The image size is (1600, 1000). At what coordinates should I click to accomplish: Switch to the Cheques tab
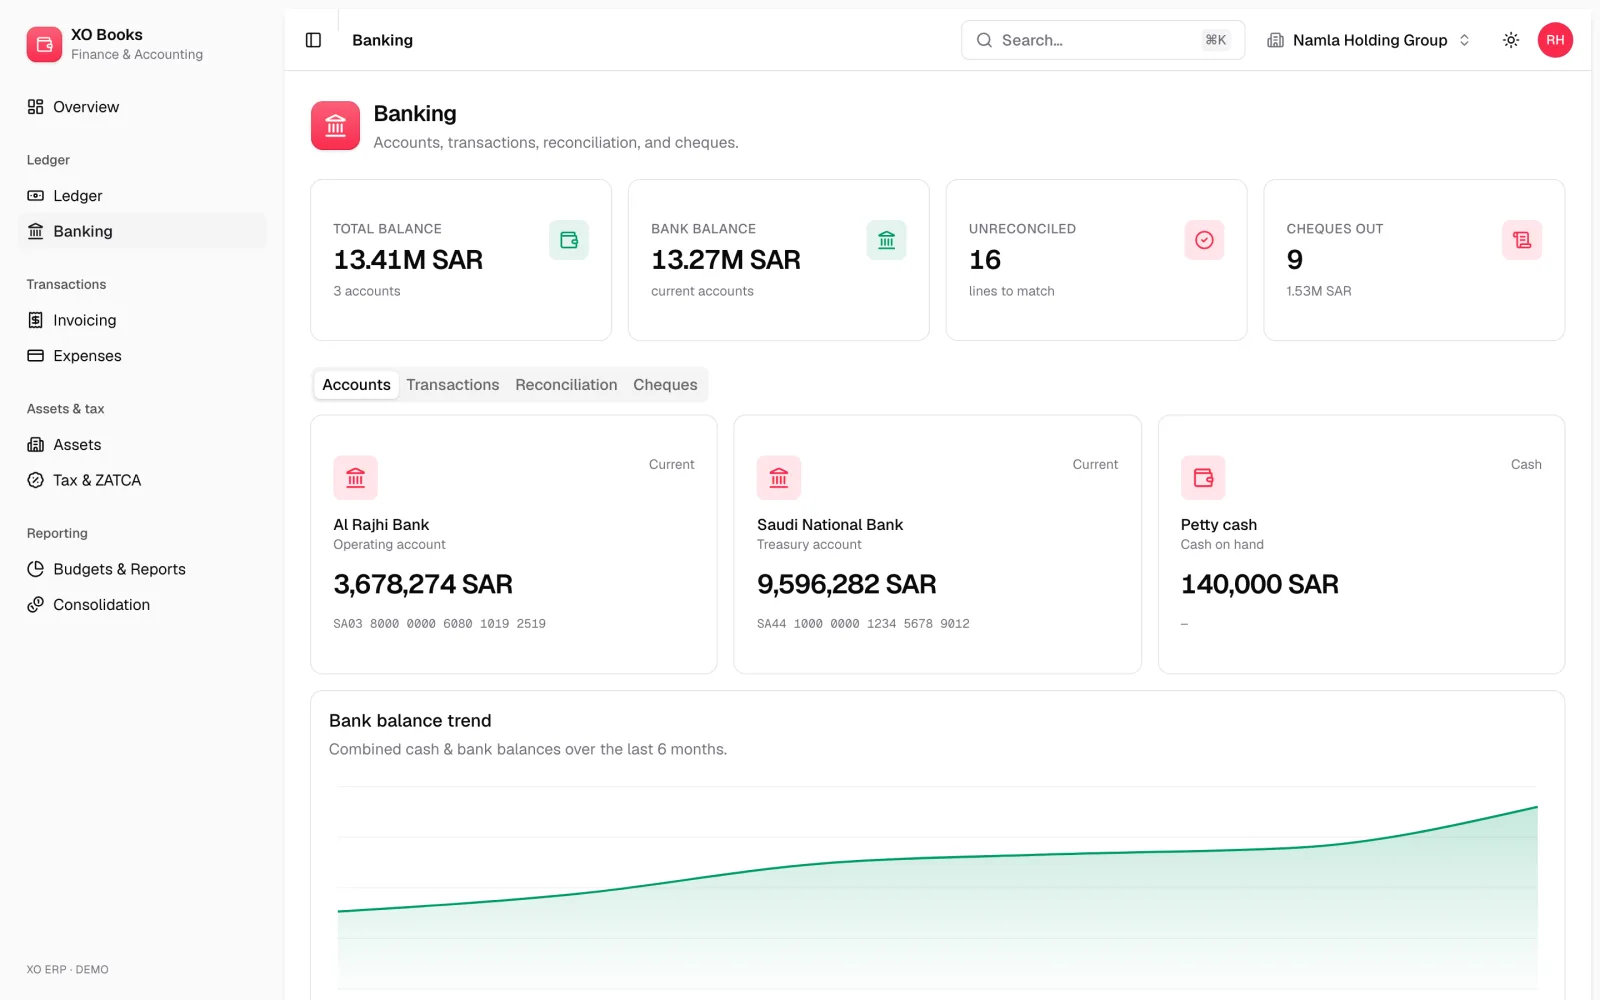point(665,385)
